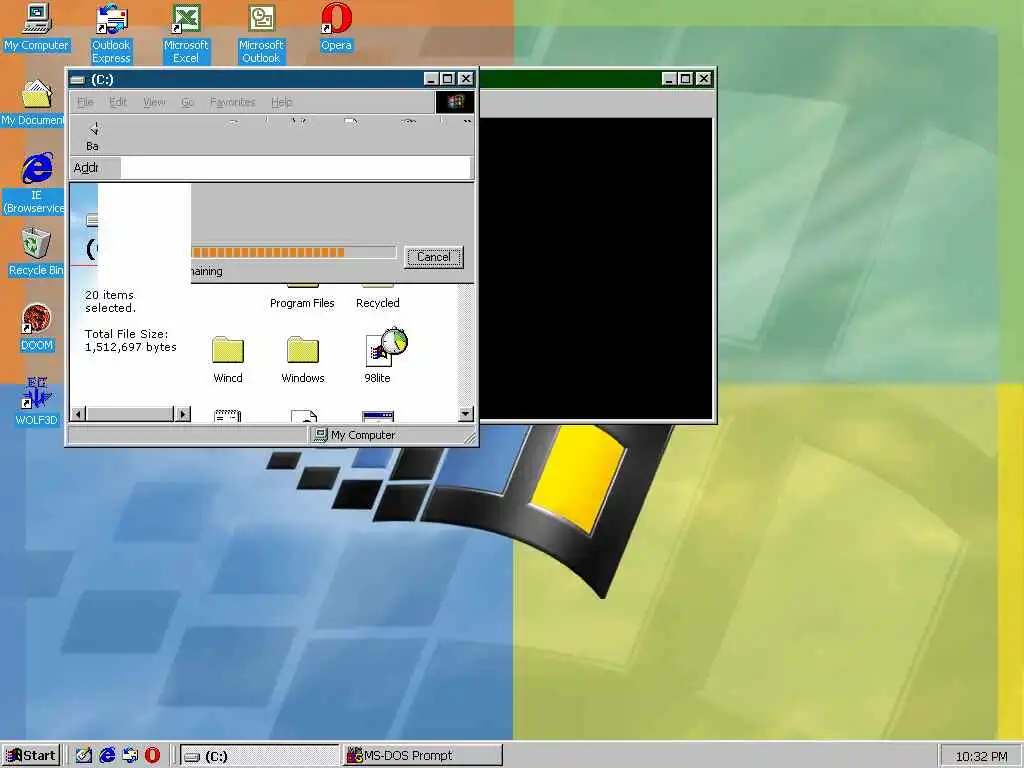Open the Help menu

(x=281, y=102)
